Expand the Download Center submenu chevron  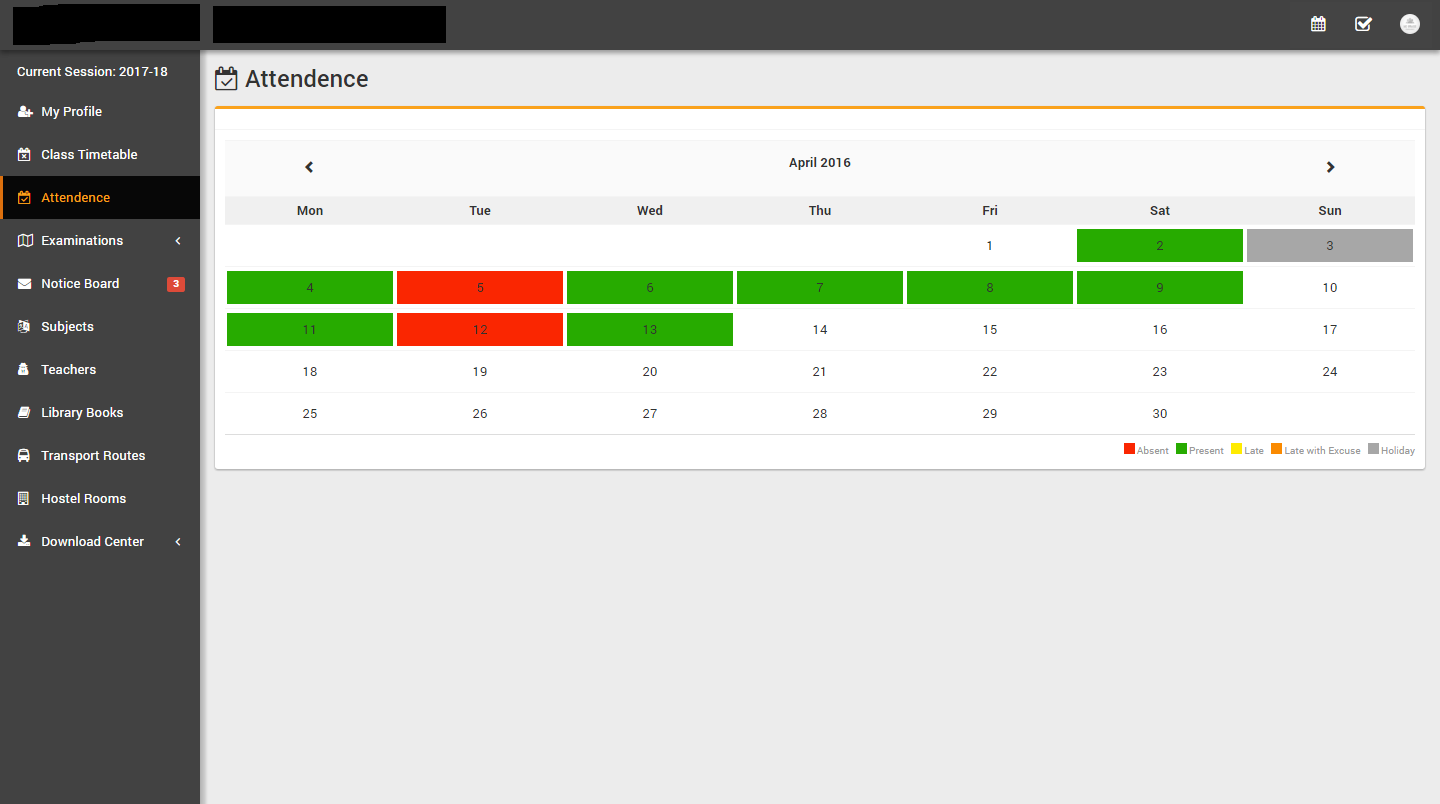[x=178, y=542]
